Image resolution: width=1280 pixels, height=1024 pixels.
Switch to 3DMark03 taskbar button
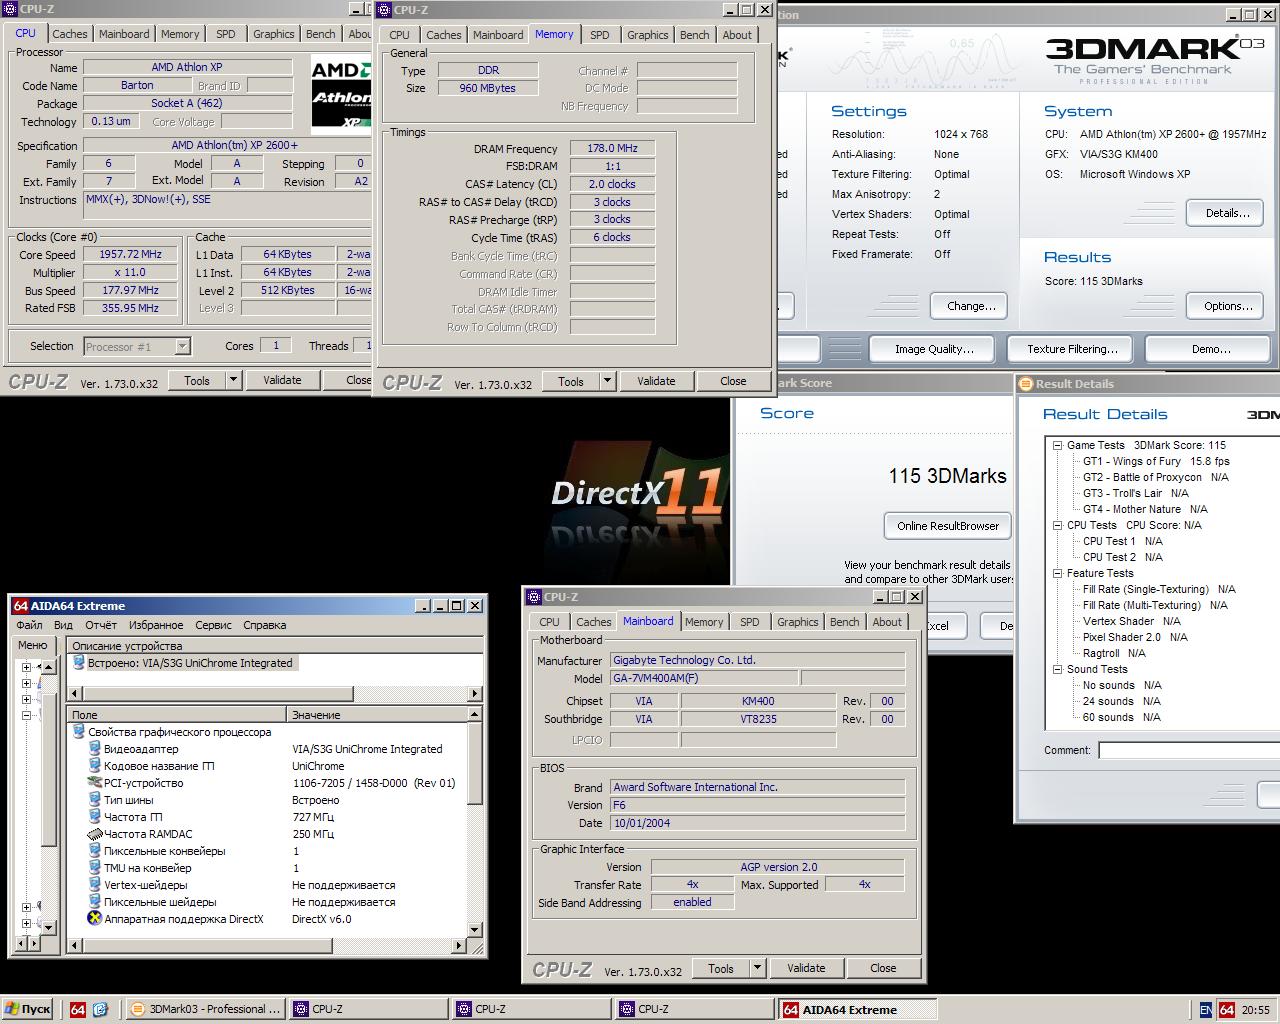[206, 1010]
